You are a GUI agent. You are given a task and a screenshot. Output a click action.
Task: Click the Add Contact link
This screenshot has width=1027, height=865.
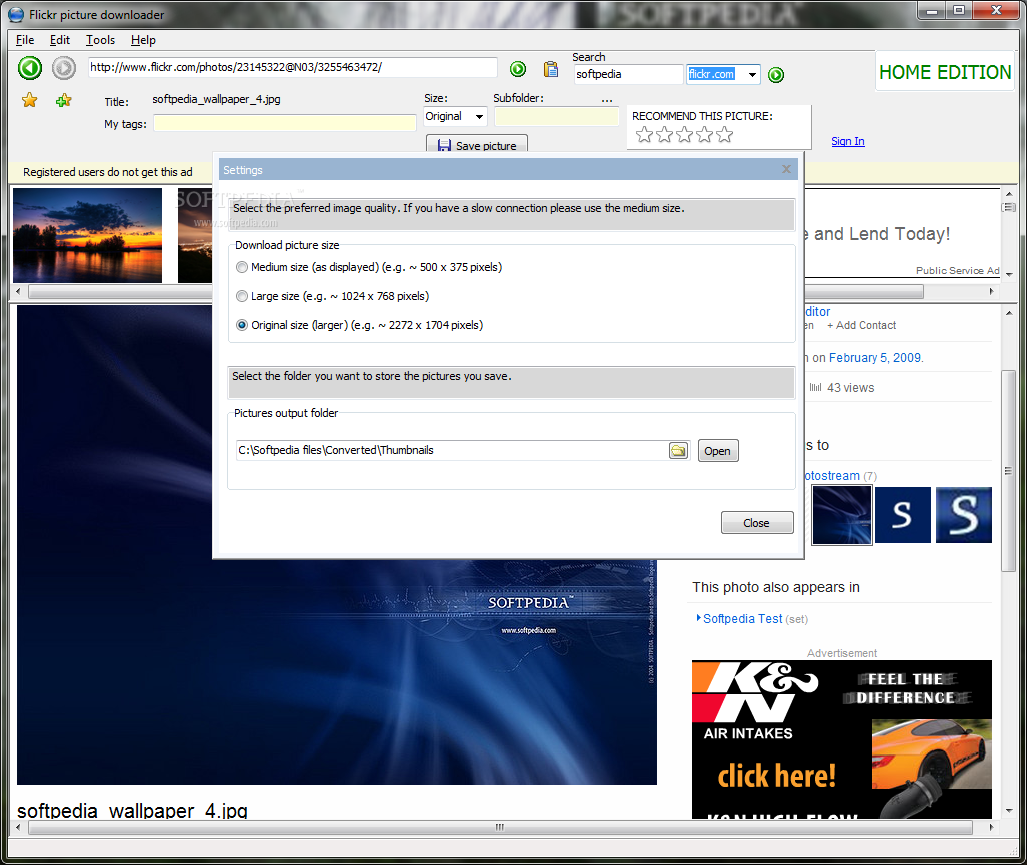coord(861,325)
